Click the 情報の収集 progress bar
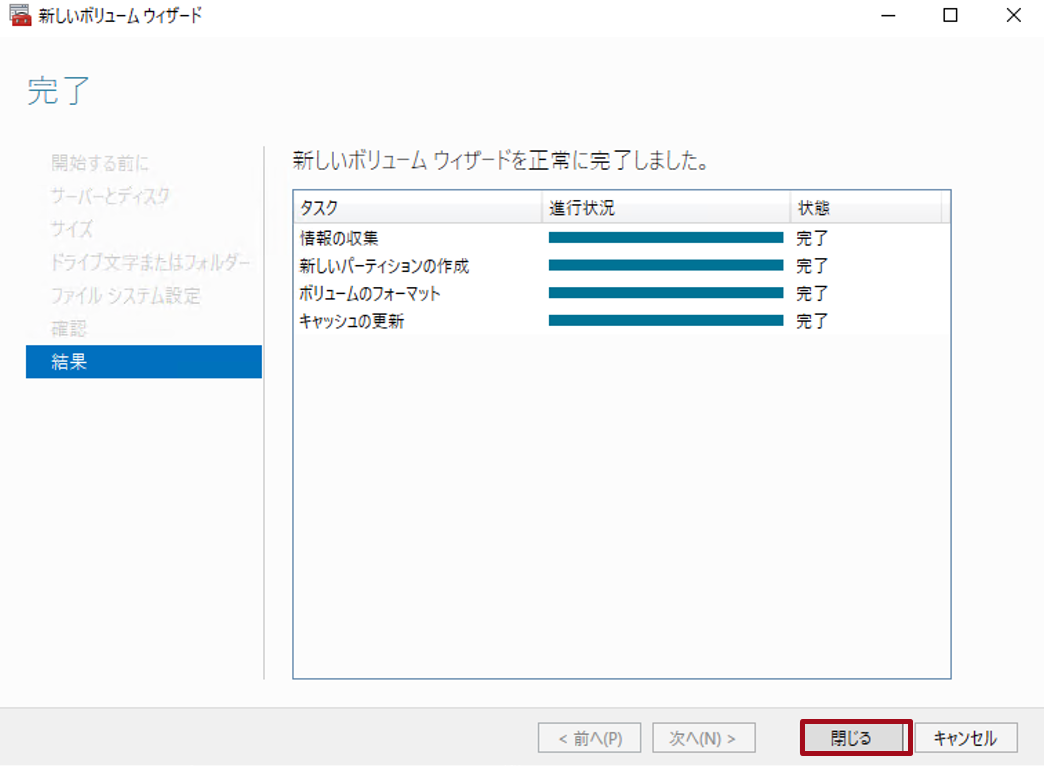This screenshot has width=1044, height=766. (x=665, y=237)
